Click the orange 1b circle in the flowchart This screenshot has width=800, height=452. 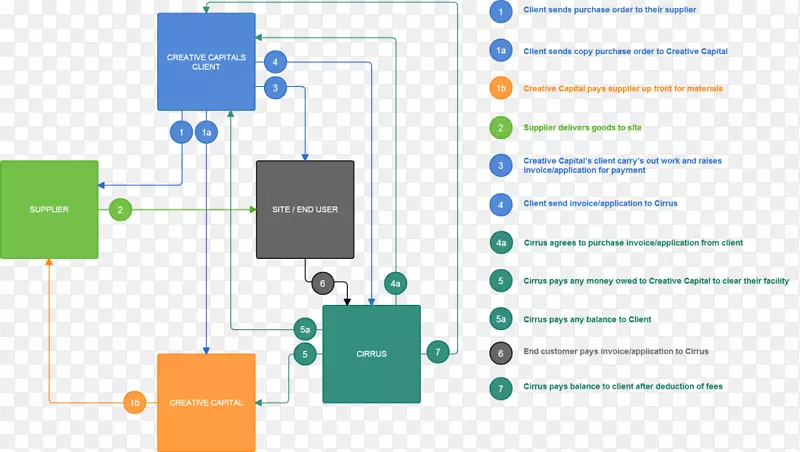click(135, 403)
